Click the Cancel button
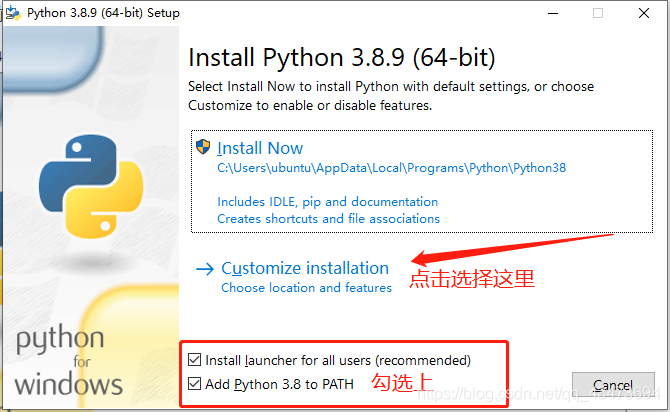 [613, 386]
